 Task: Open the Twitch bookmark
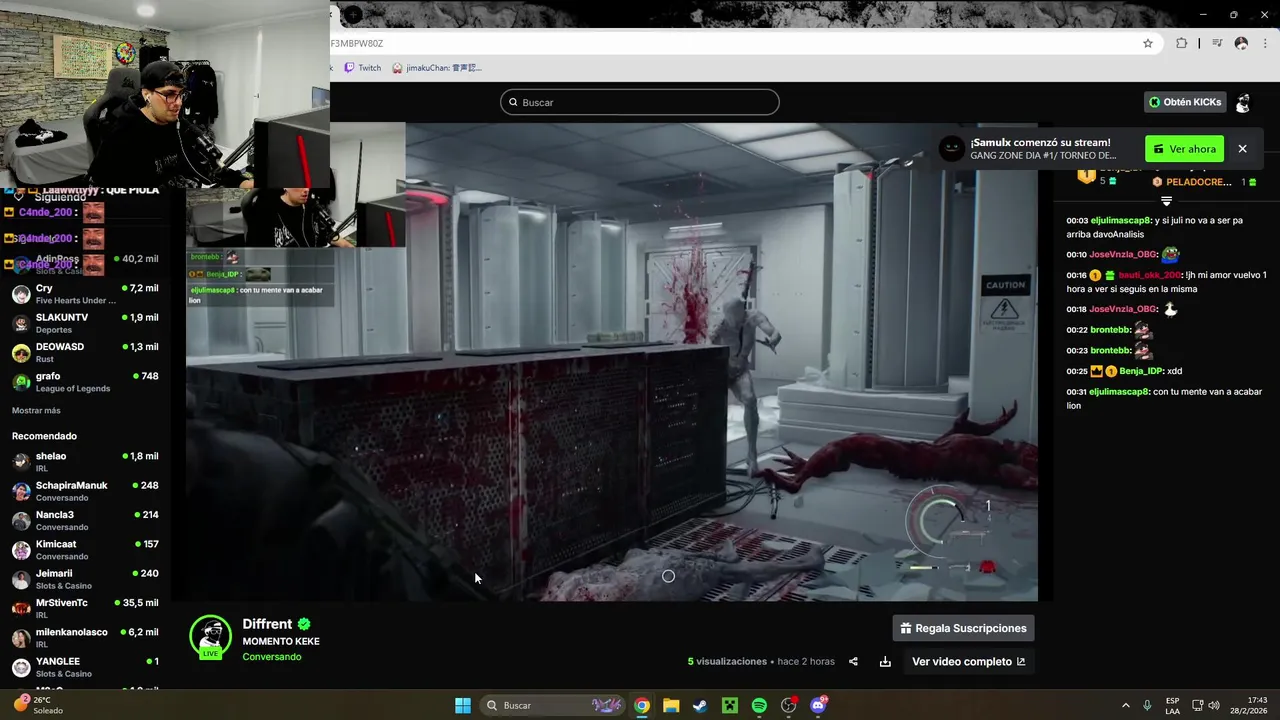pyautogui.click(x=362, y=68)
